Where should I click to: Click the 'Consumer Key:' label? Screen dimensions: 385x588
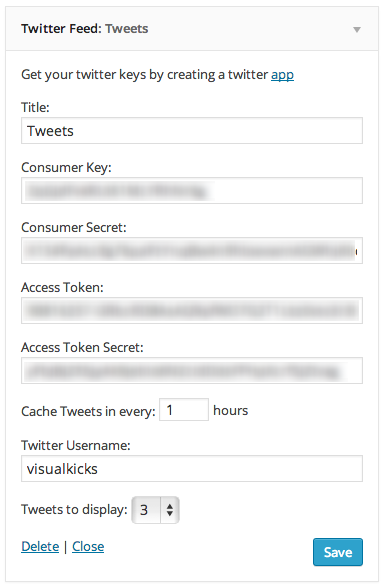(66, 167)
